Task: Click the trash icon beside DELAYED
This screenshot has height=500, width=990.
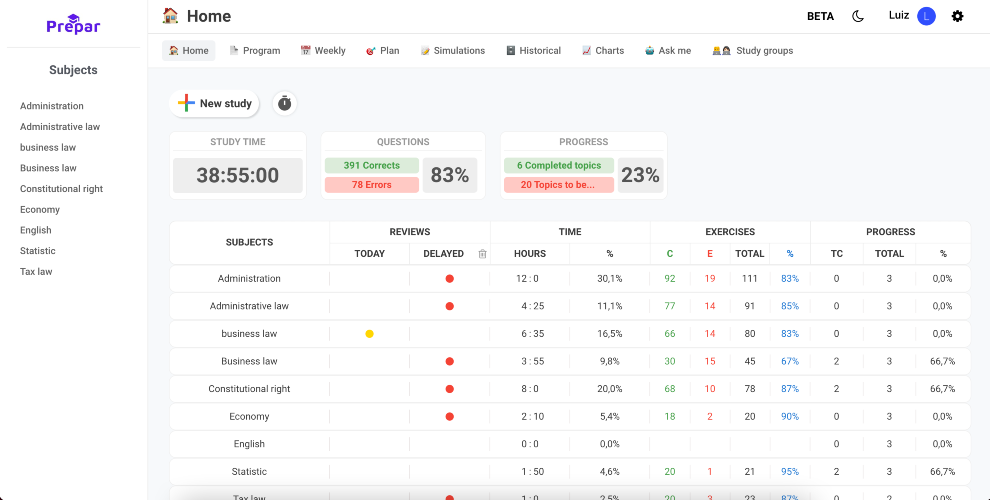Action: point(482,254)
